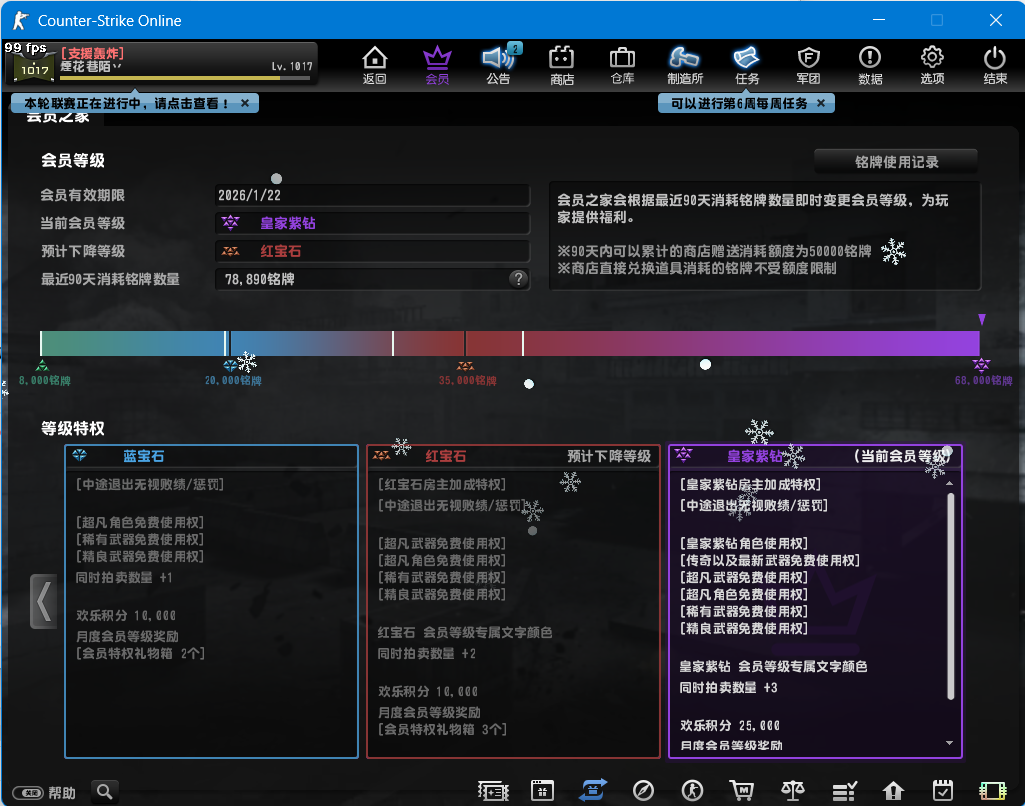The height and width of the screenshot is (806, 1025).
Task: Open the 商店 shop icon
Action: click(562, 65)
